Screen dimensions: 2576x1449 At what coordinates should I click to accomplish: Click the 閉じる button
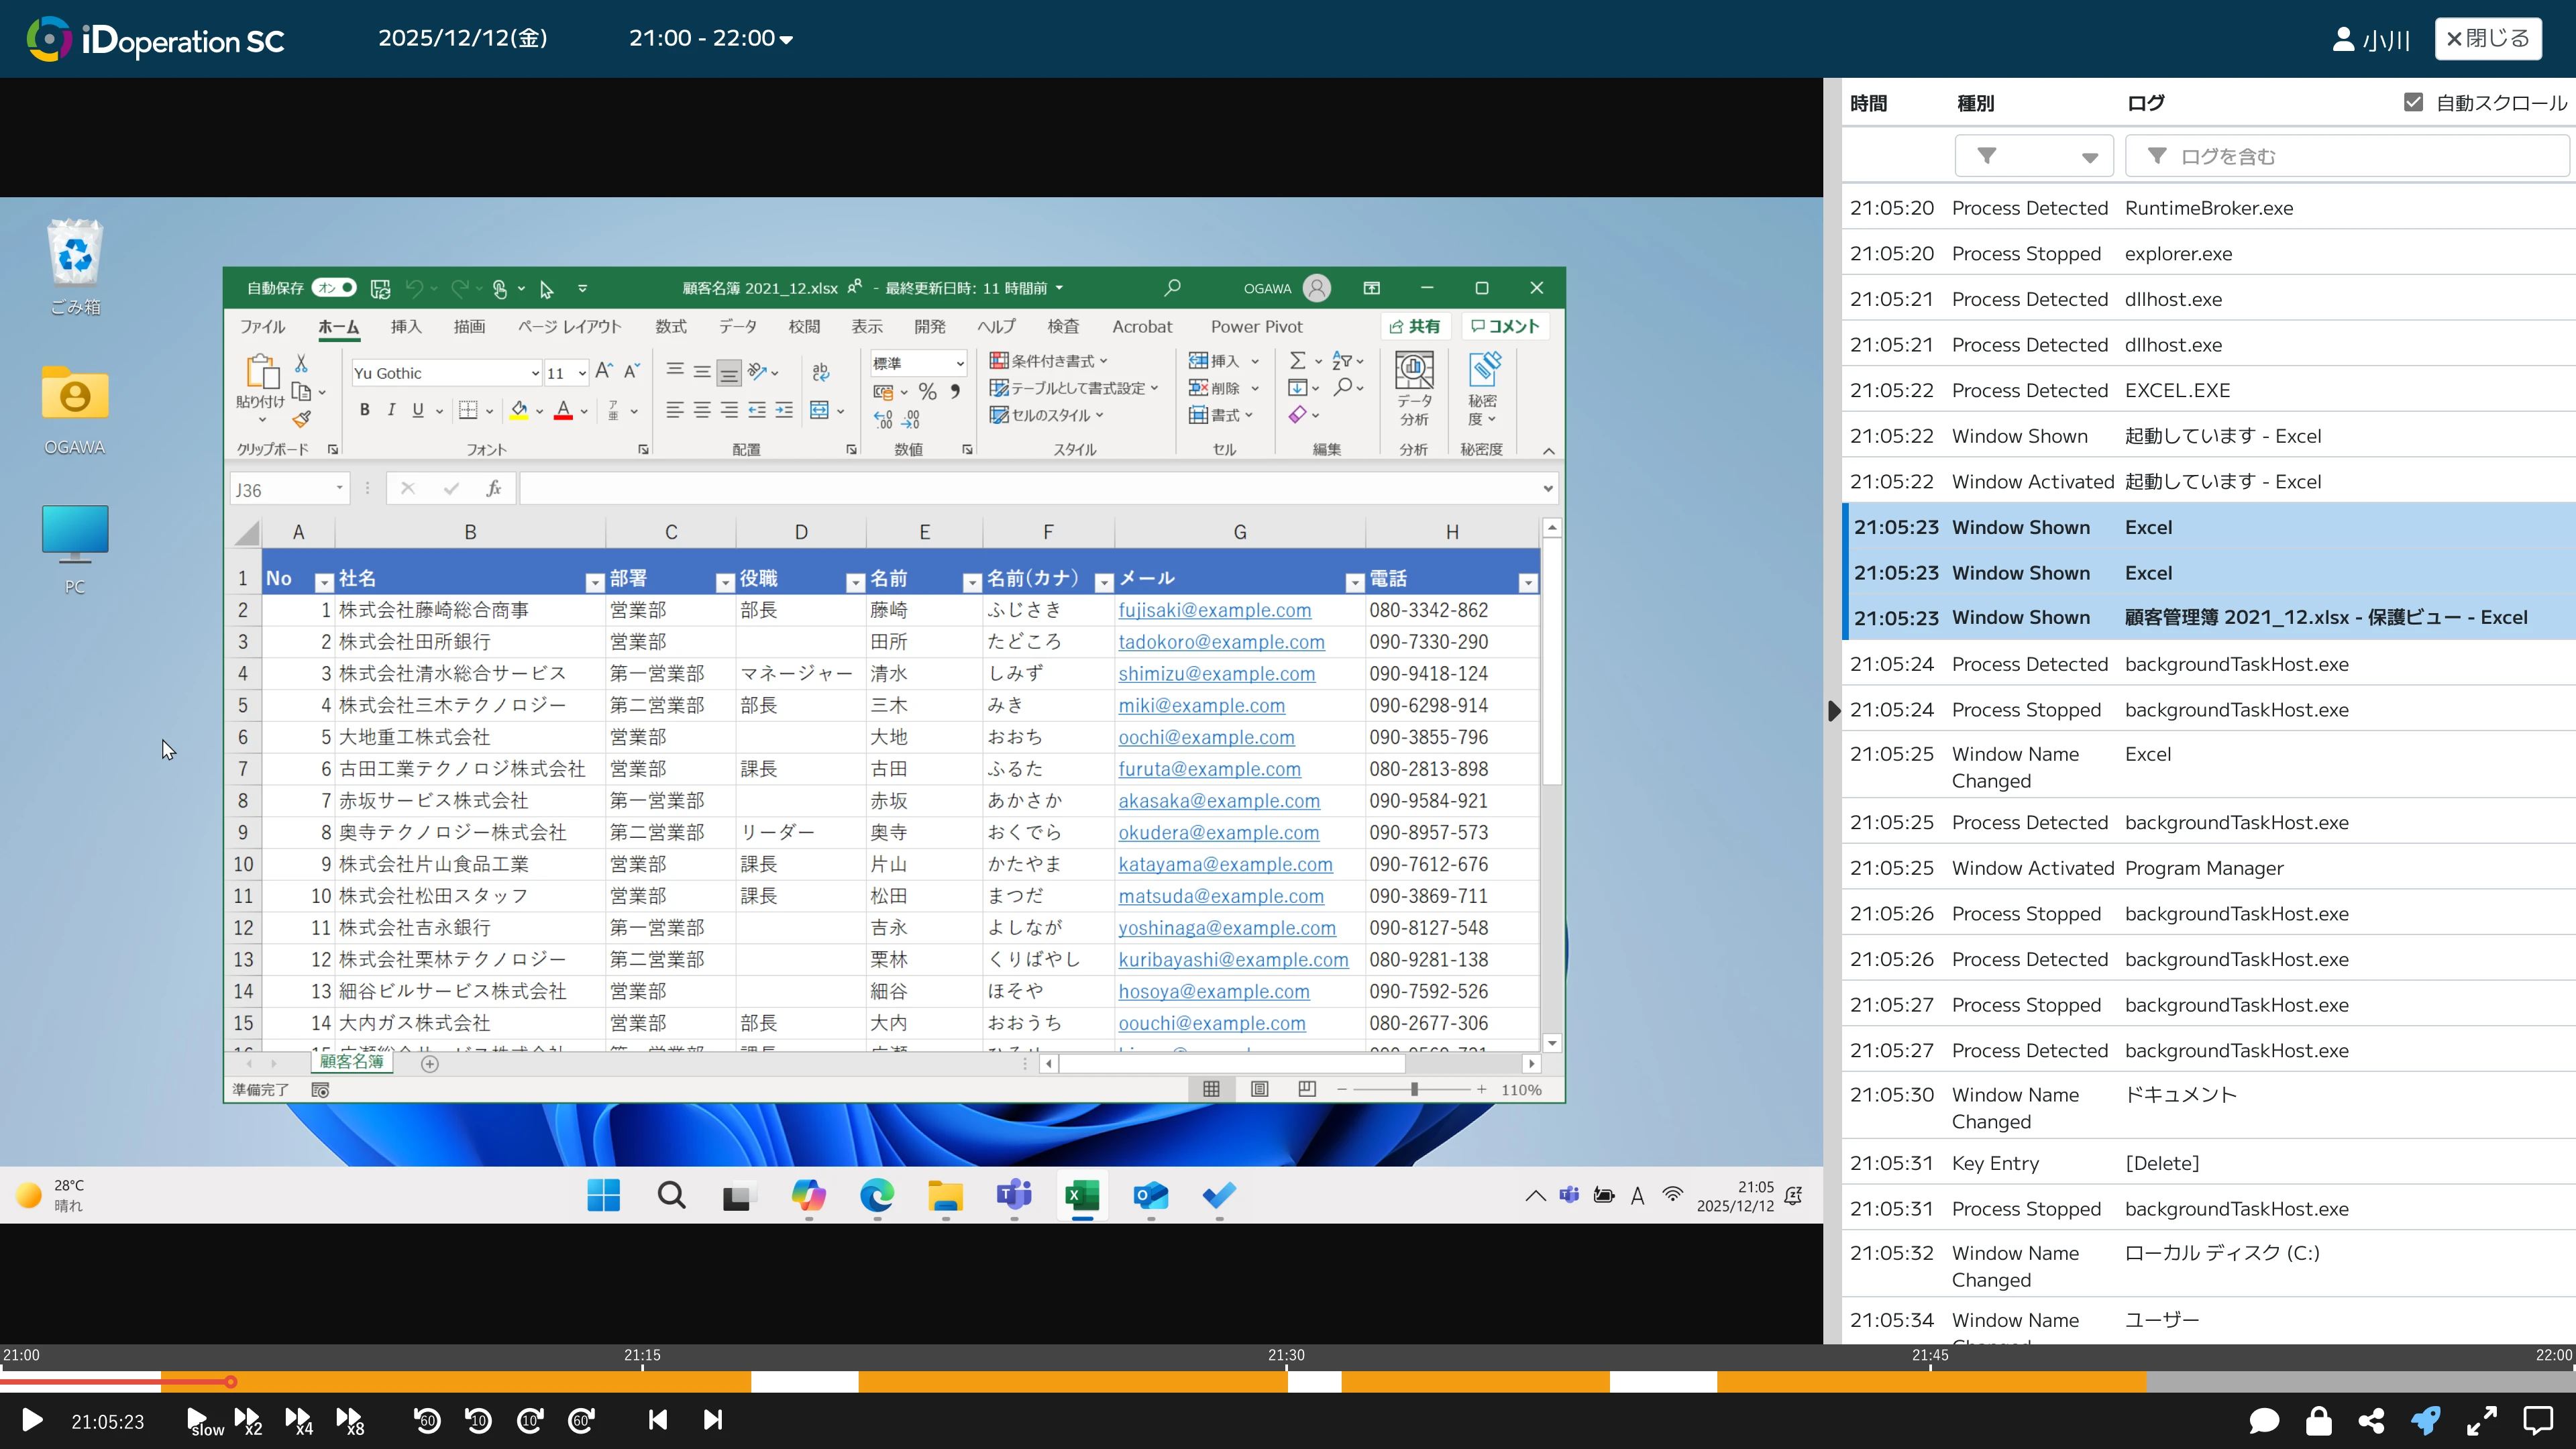pyautogui.click(x=2487, y=38)
